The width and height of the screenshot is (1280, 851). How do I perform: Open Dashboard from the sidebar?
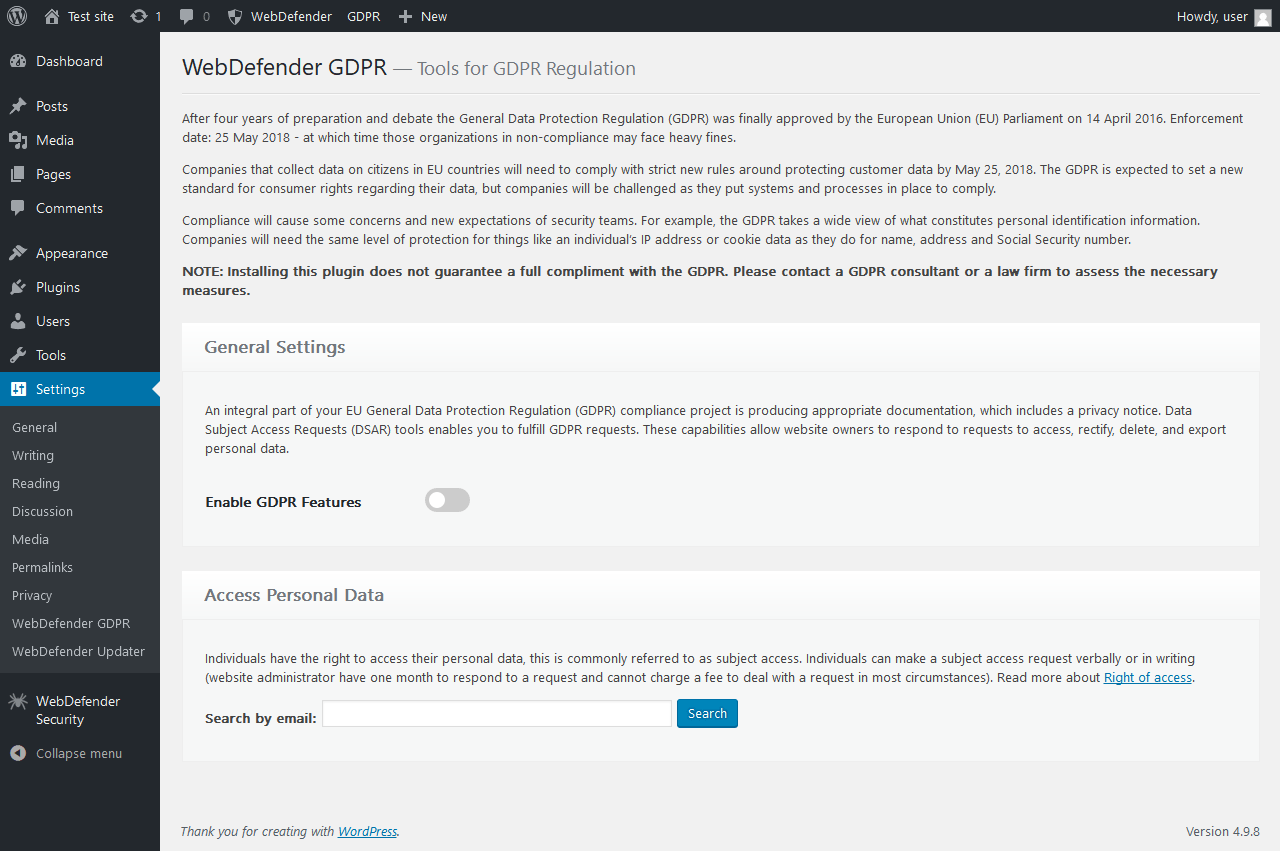69,61
